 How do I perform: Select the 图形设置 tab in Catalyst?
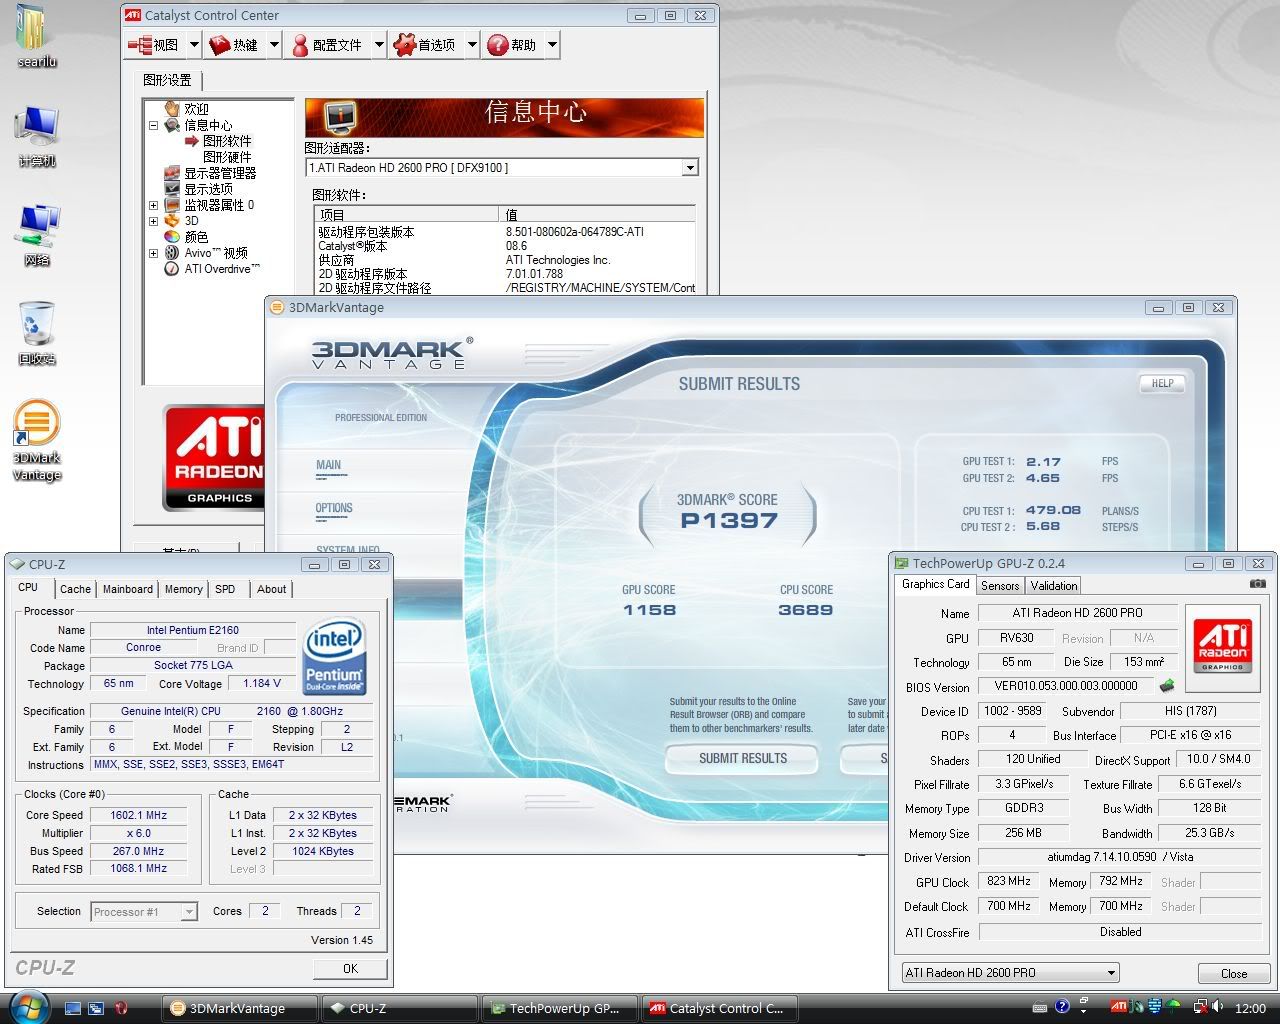167,80
